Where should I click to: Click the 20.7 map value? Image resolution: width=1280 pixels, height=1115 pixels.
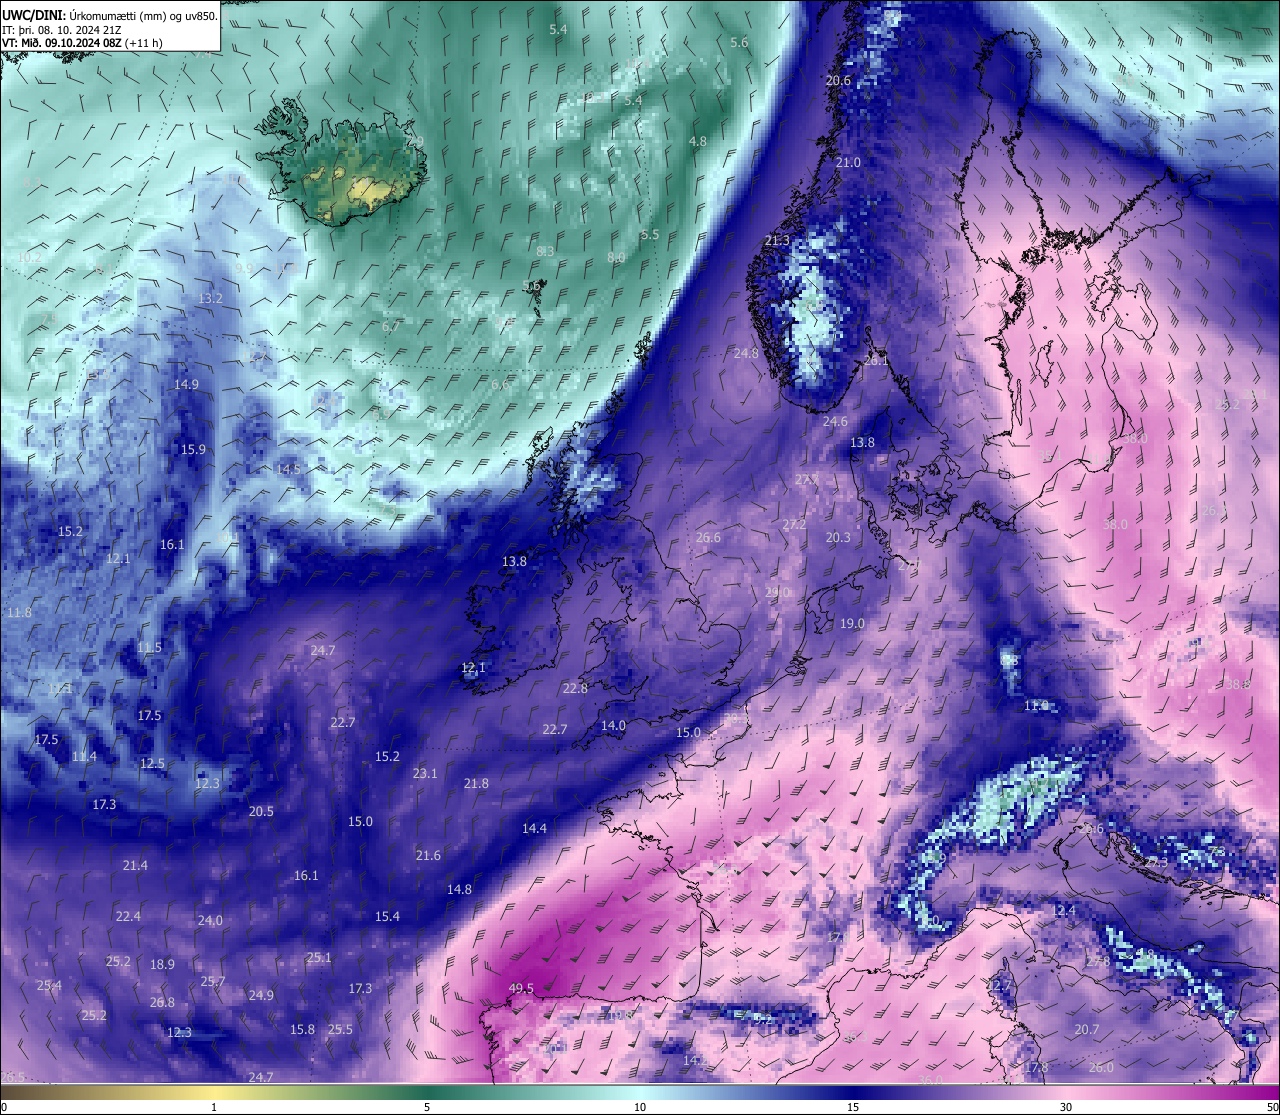coord(1086,1029)
